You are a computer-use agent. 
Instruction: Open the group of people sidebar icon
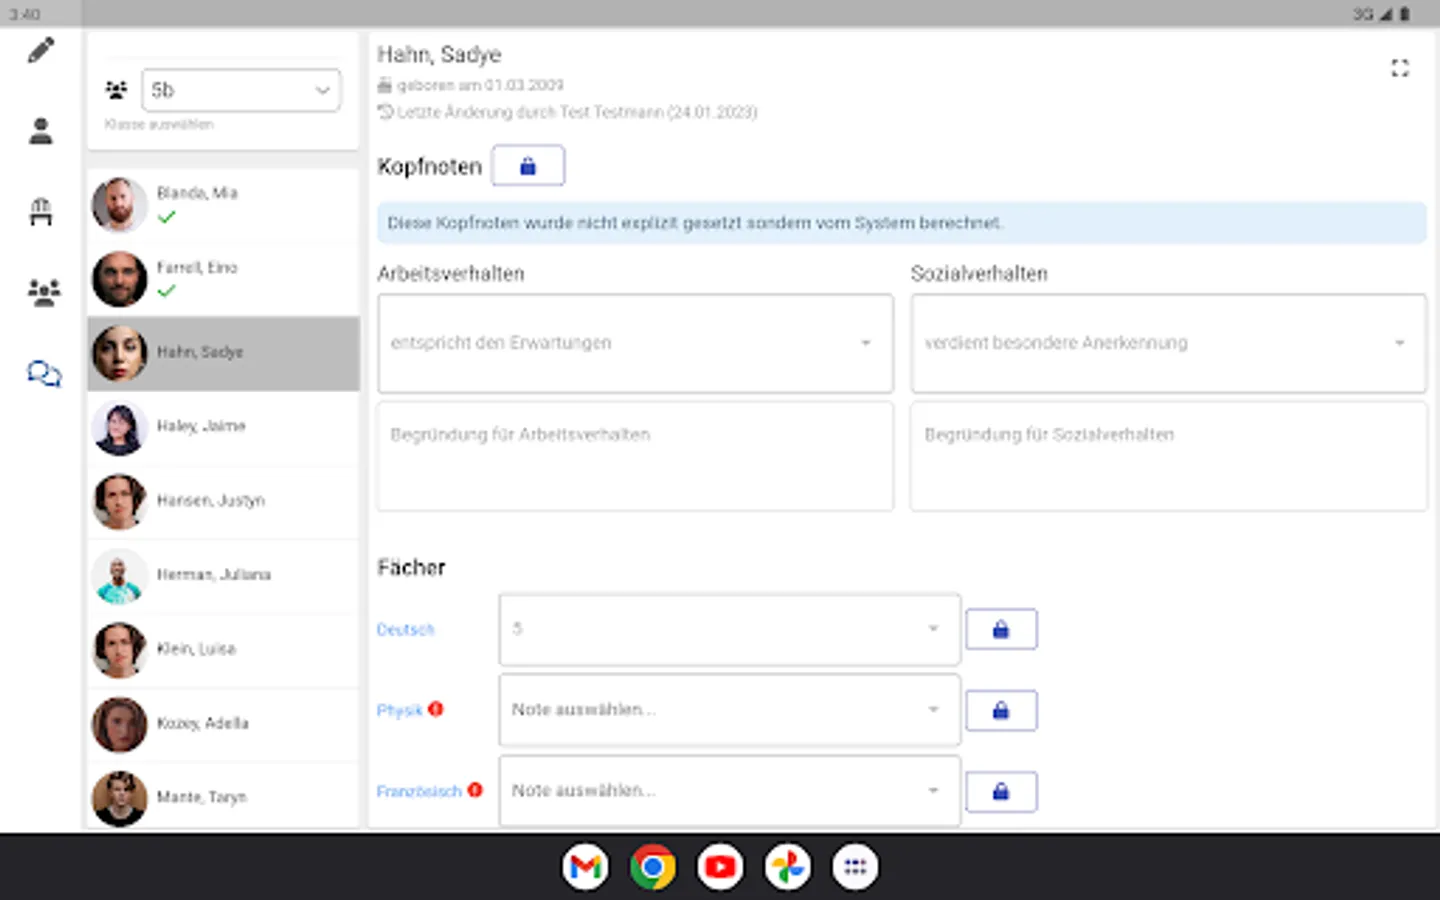(x=43, y=292)
